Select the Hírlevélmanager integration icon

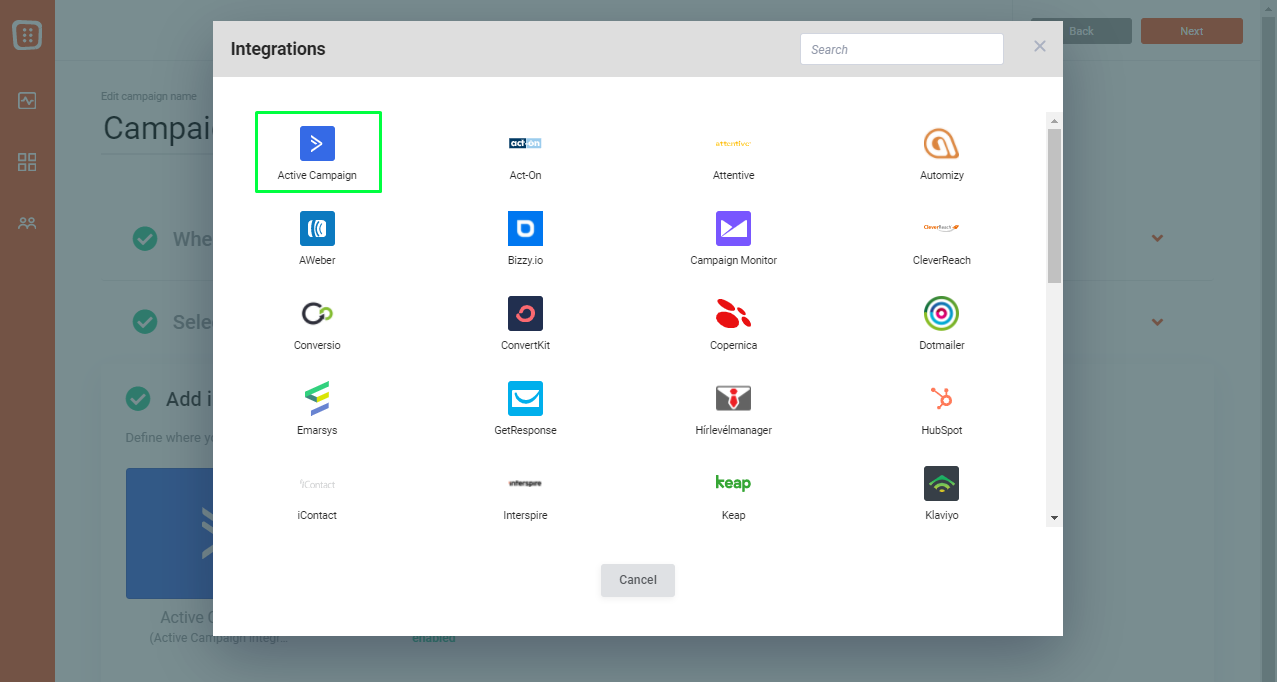pyautogui.click(x=733, y=398)
